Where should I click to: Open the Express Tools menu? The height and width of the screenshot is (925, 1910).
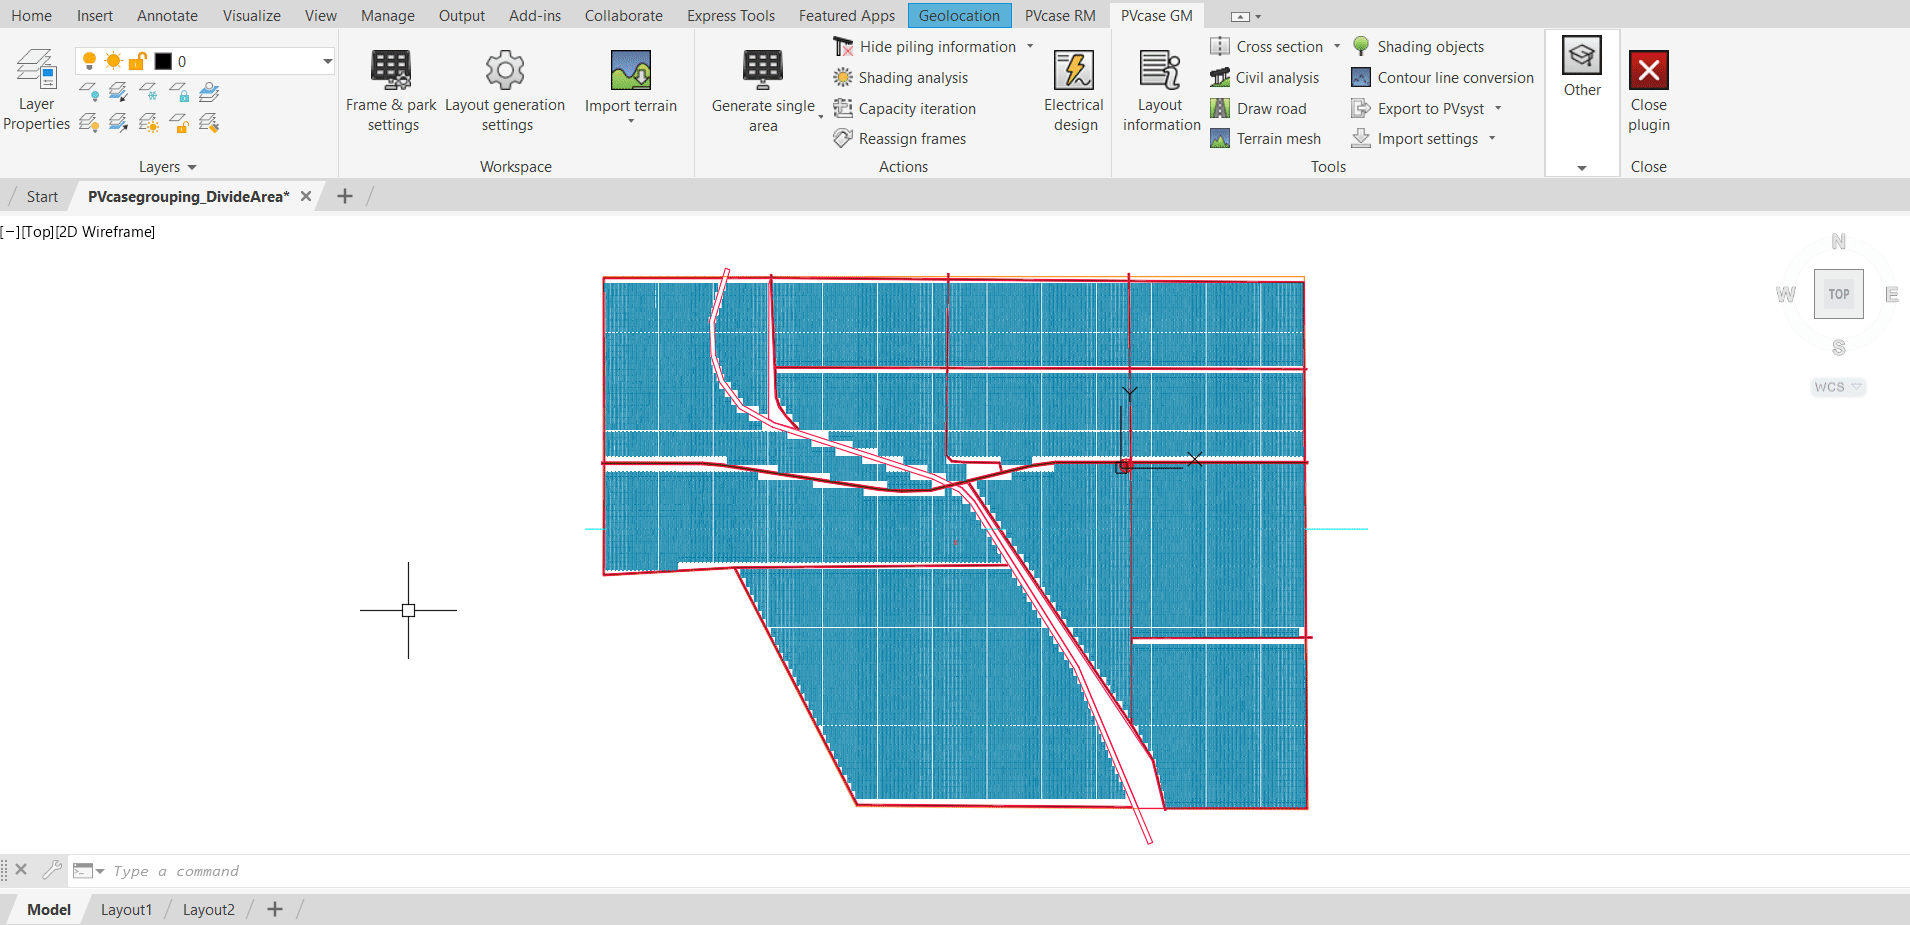pyautogui.click(x=731, y=15)
